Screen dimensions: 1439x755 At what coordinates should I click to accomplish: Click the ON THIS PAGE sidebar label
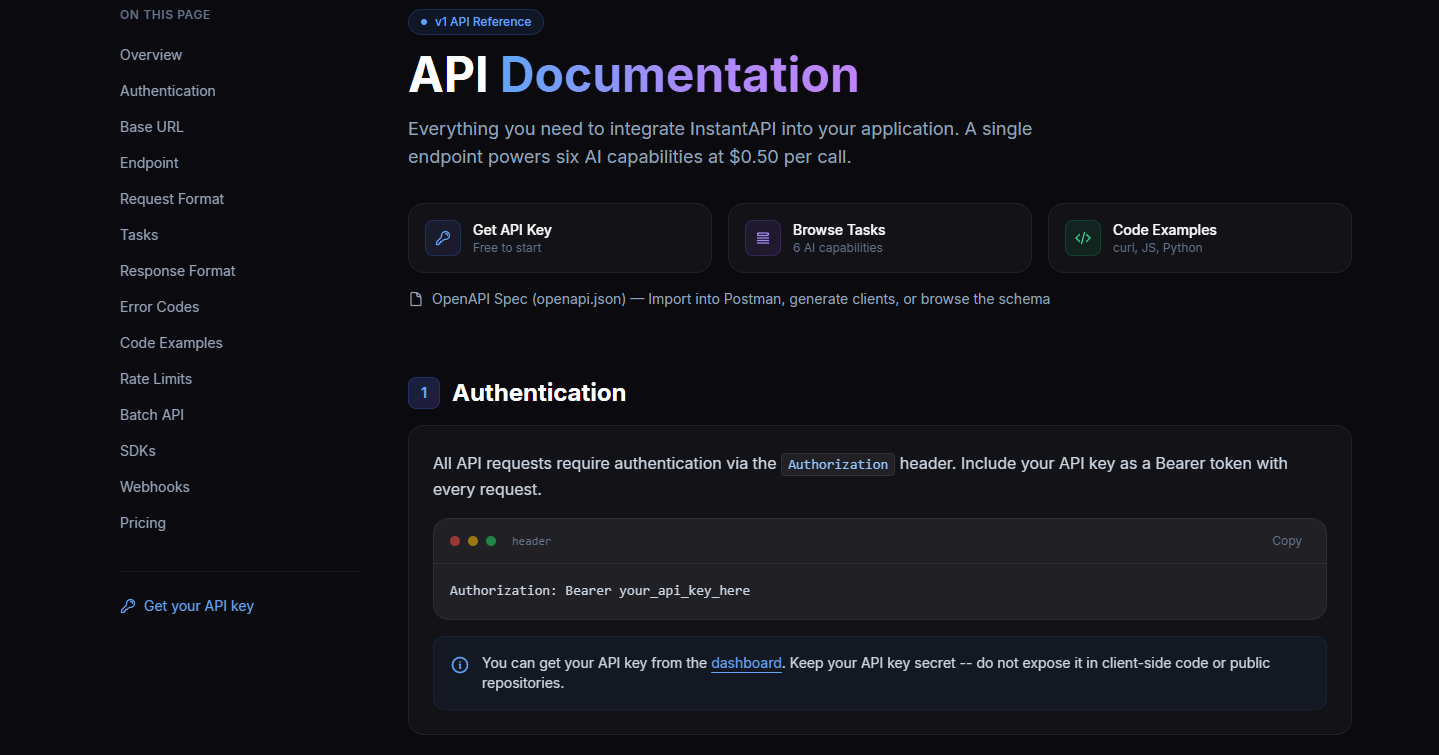(x=165, y=15)
